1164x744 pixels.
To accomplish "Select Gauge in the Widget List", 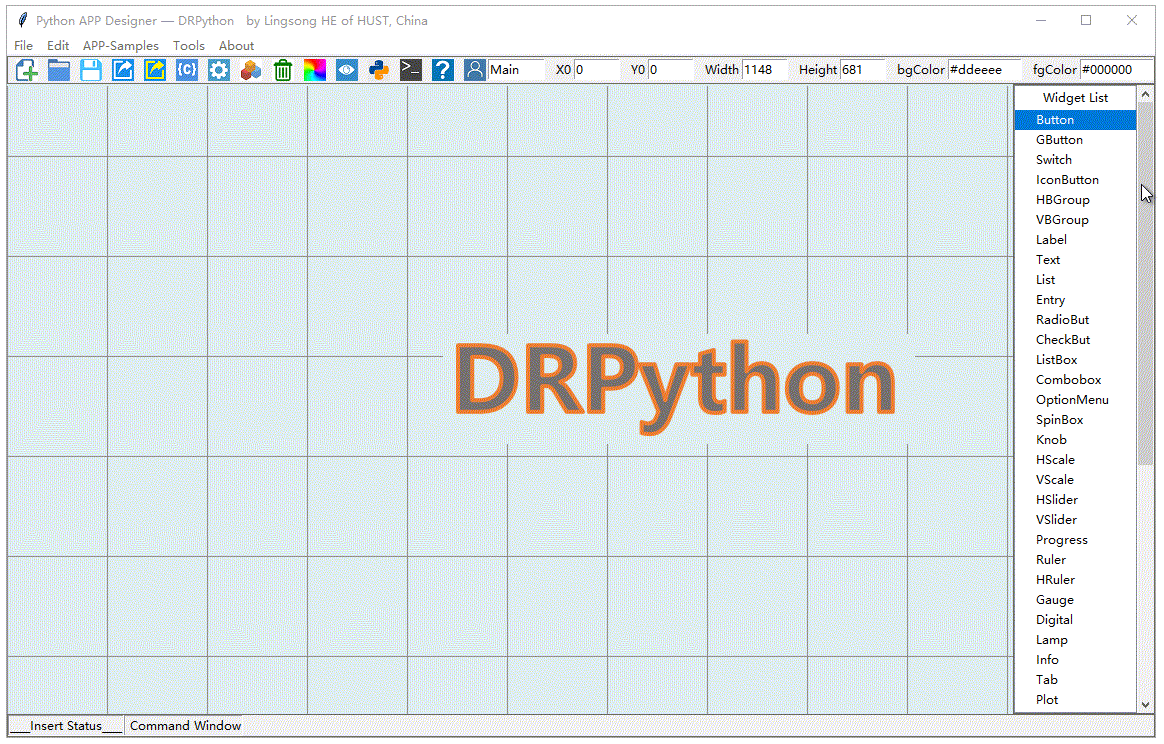I will 1075,601.
